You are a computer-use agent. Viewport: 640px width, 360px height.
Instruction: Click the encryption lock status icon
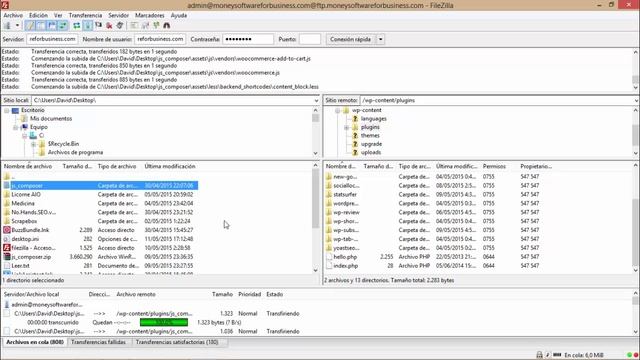click(539, 355)
